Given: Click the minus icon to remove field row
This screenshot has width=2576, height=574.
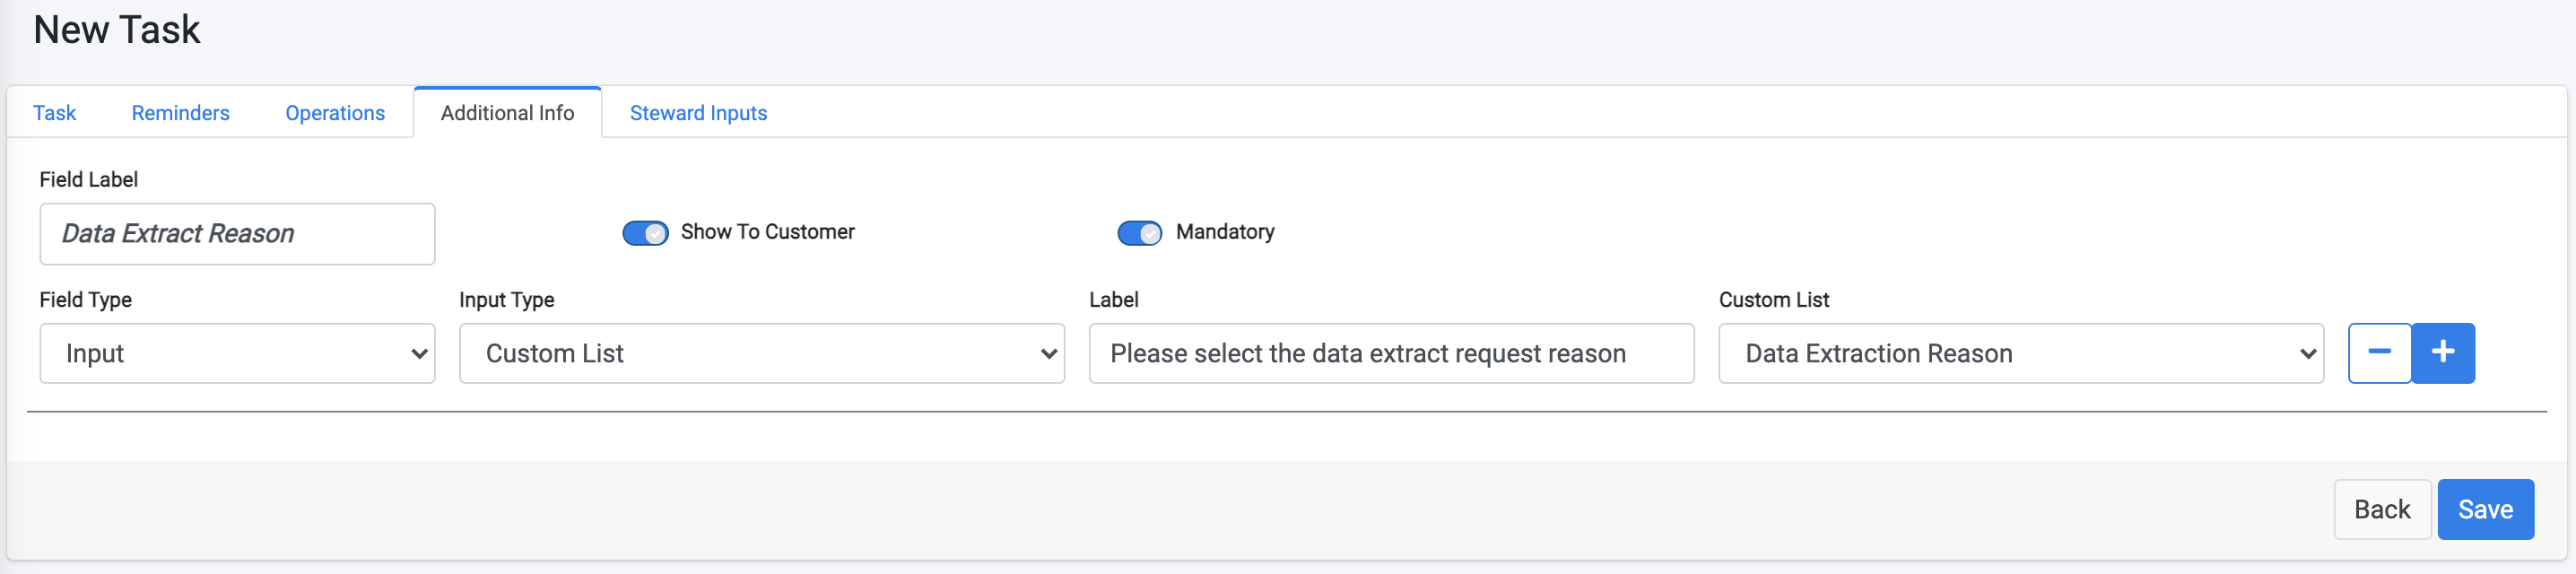Looking at the screenshot, I should (x=2379, y=353).
